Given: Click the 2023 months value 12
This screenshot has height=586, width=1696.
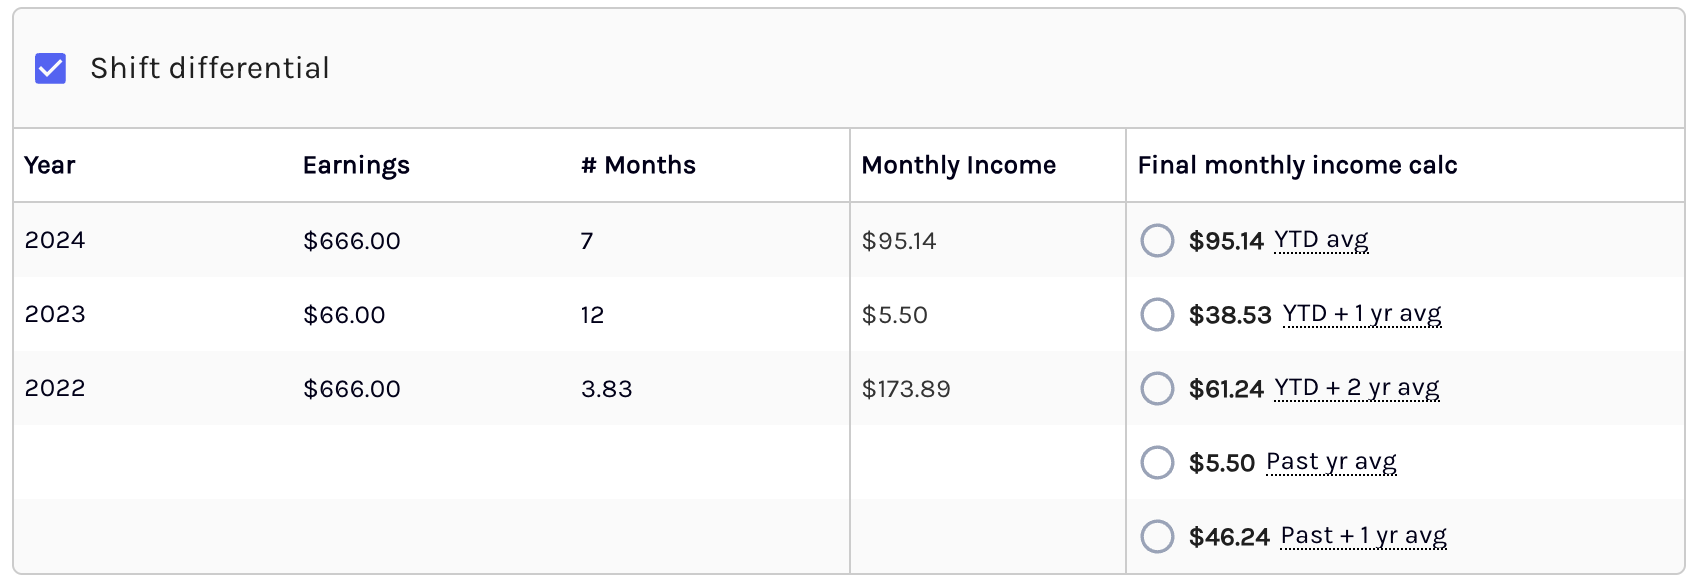Looking at the screenshot, I should coord(592,315).
